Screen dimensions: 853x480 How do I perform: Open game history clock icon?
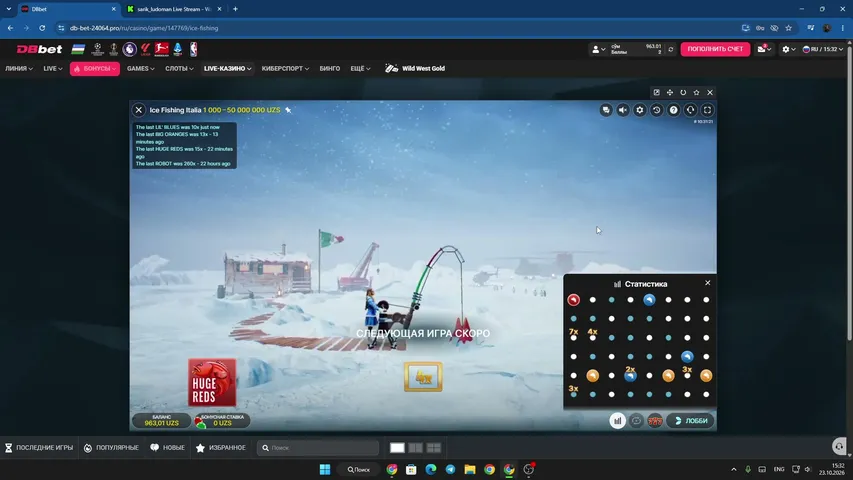tap(657, 110)
